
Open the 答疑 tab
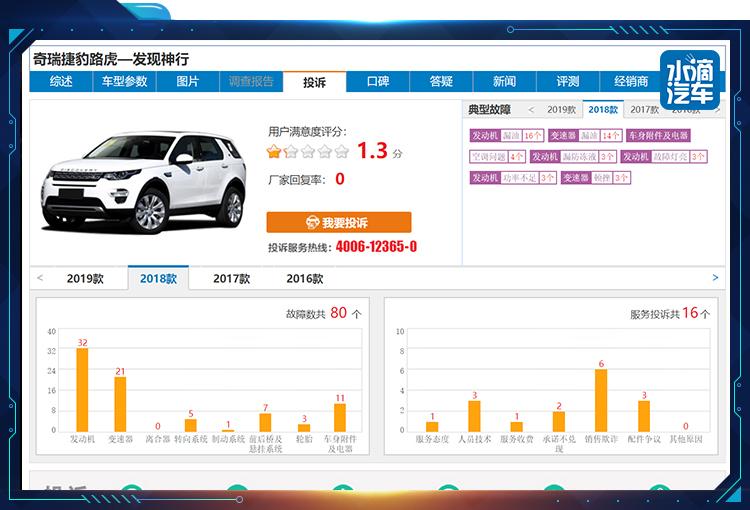coord(441,81)
